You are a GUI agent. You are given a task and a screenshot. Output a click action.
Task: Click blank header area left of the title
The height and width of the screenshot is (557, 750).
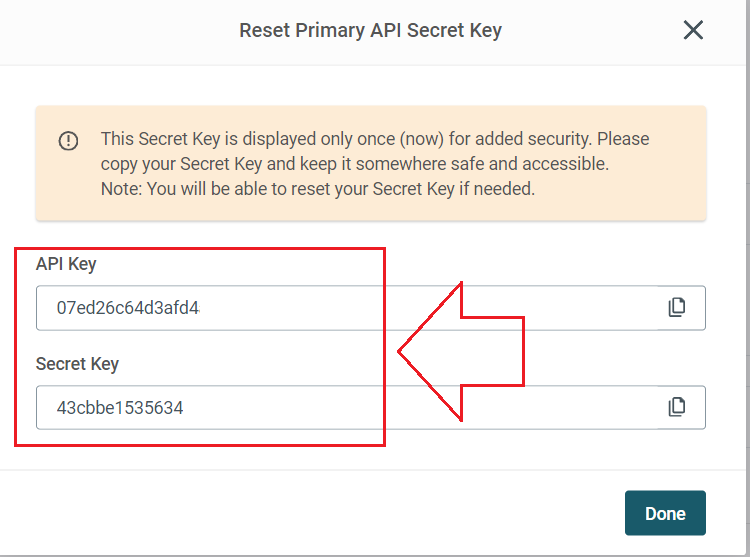[x=120, y=31]
